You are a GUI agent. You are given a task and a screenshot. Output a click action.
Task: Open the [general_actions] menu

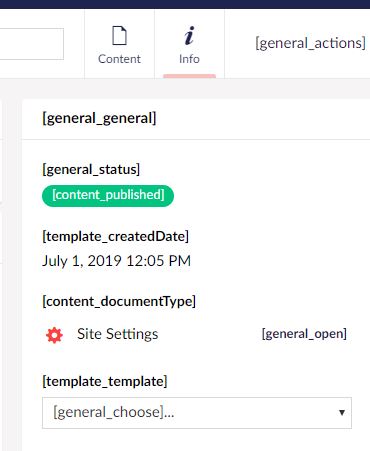(x=310, y=43)
